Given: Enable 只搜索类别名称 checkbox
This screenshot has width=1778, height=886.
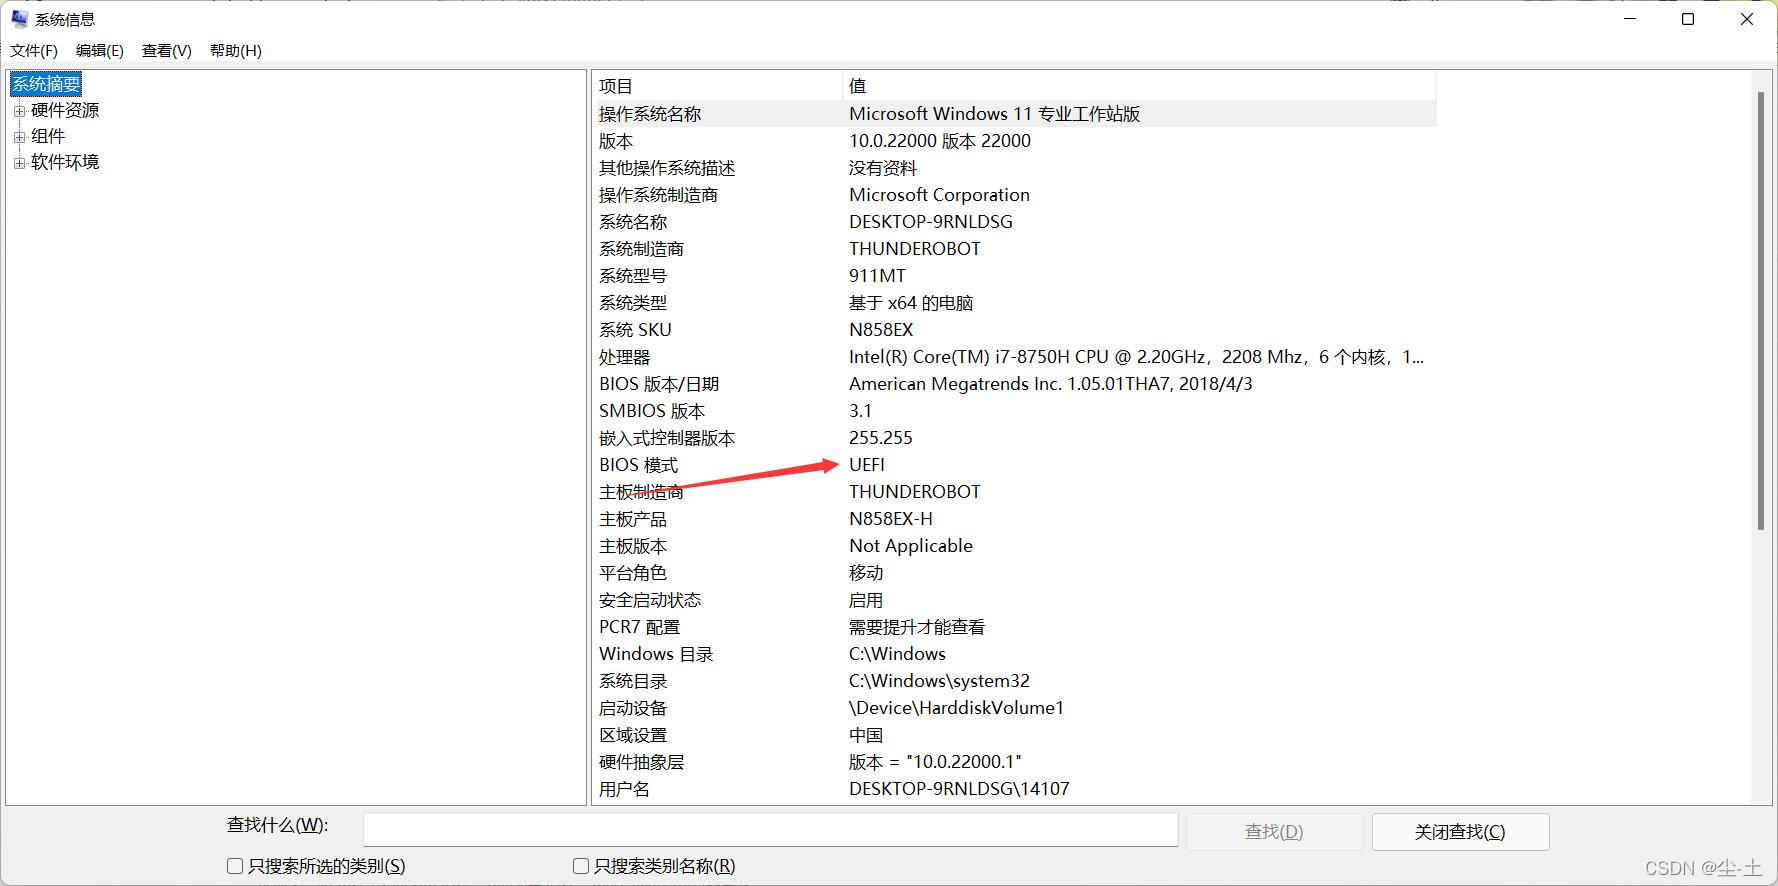Looking at the screenshot, I should click(x=580, y=866).
